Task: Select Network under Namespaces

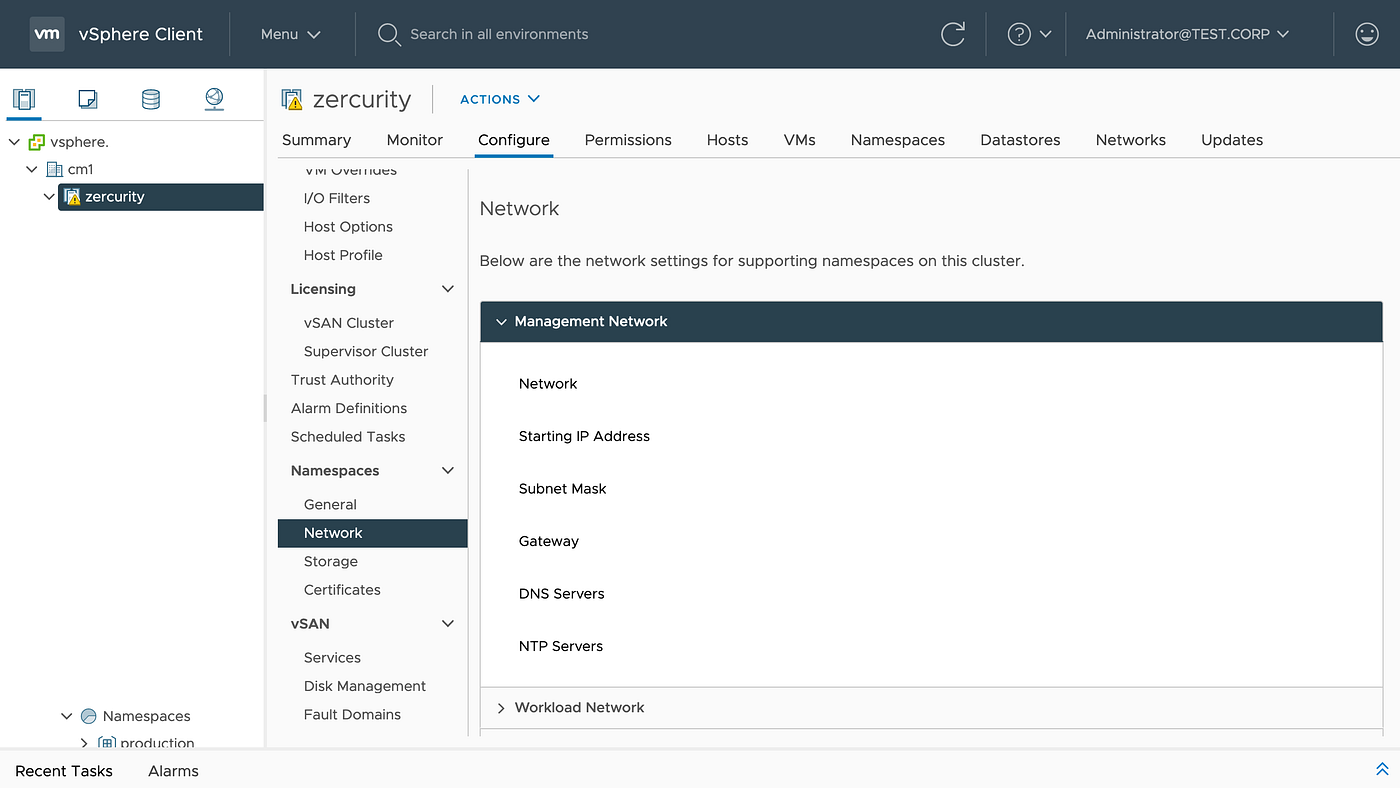Action: [x=373, y=533]
